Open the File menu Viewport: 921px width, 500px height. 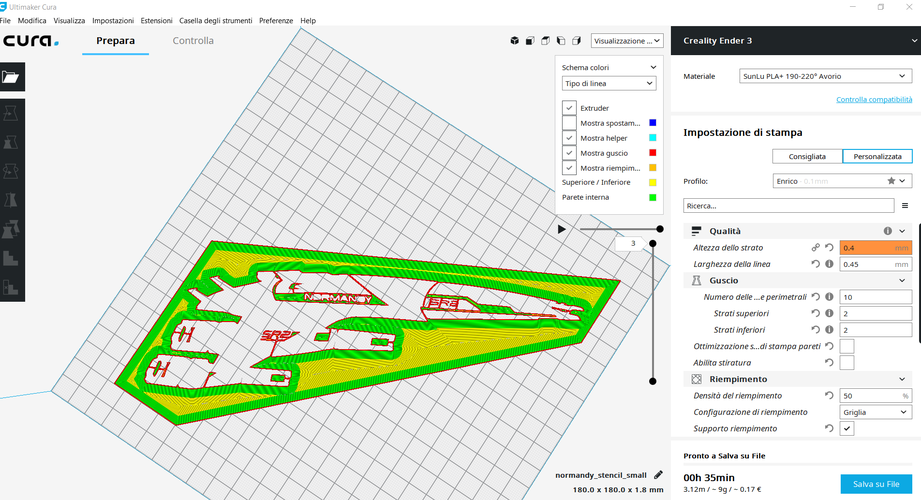coord(5,21)
